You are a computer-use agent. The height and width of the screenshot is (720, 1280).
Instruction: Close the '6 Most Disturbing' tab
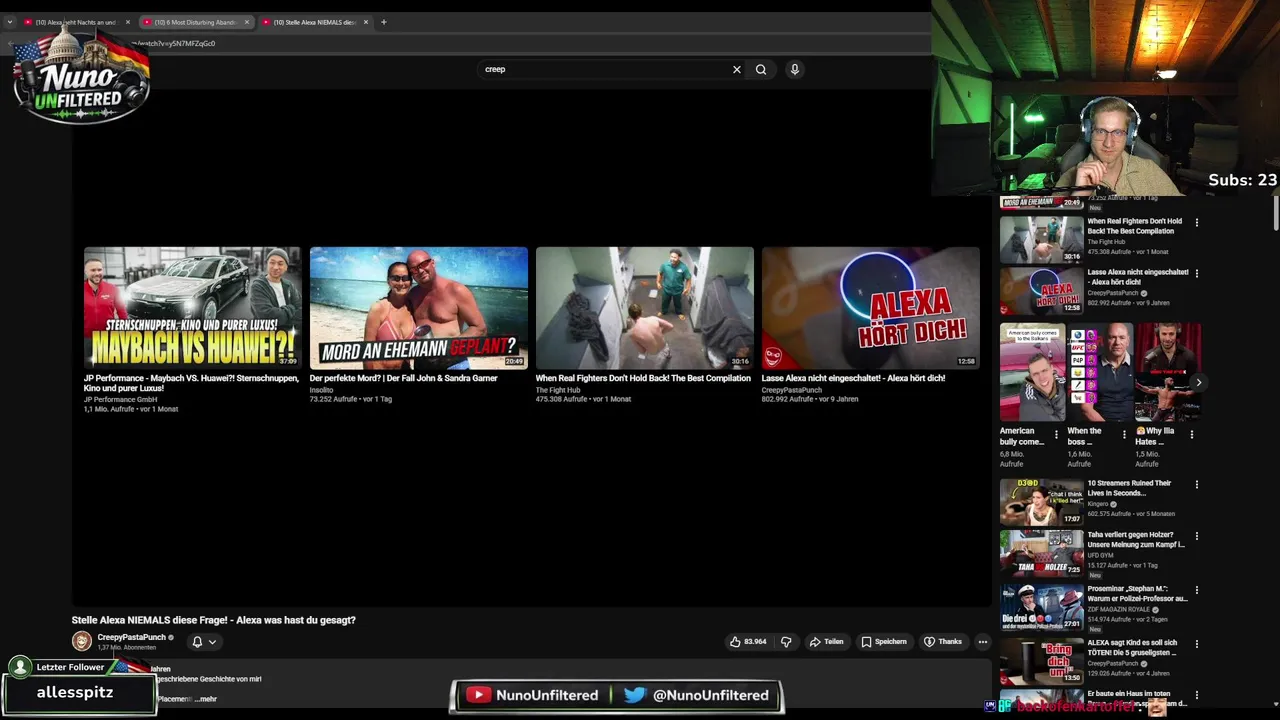coord(247,22)
